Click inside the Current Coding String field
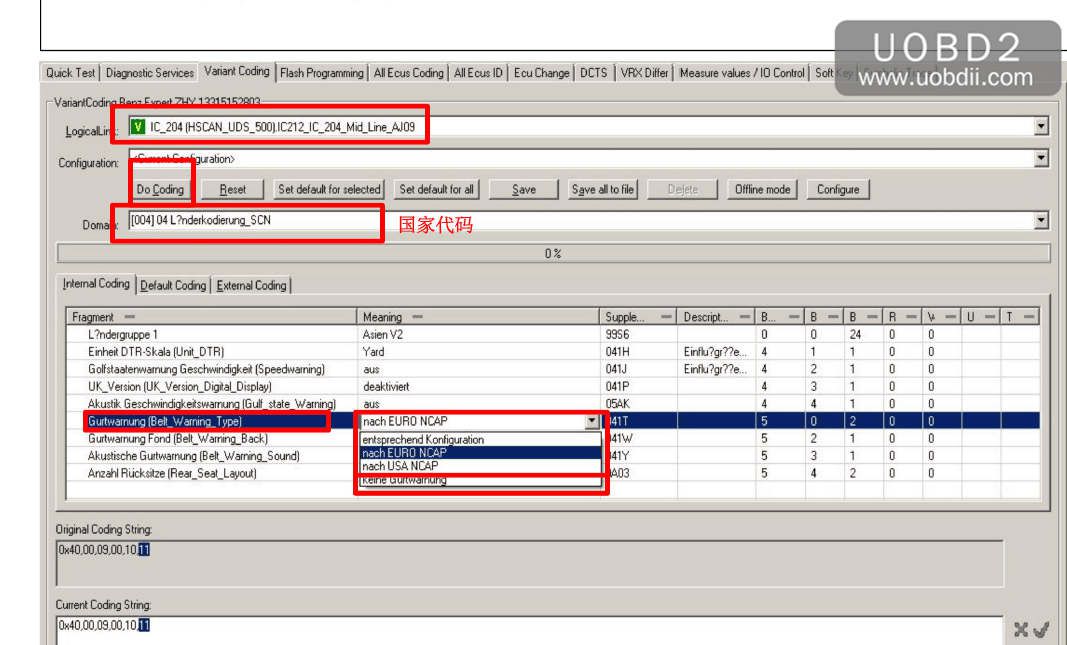Viewport: 1067px width, 645px height. point(500,626)
